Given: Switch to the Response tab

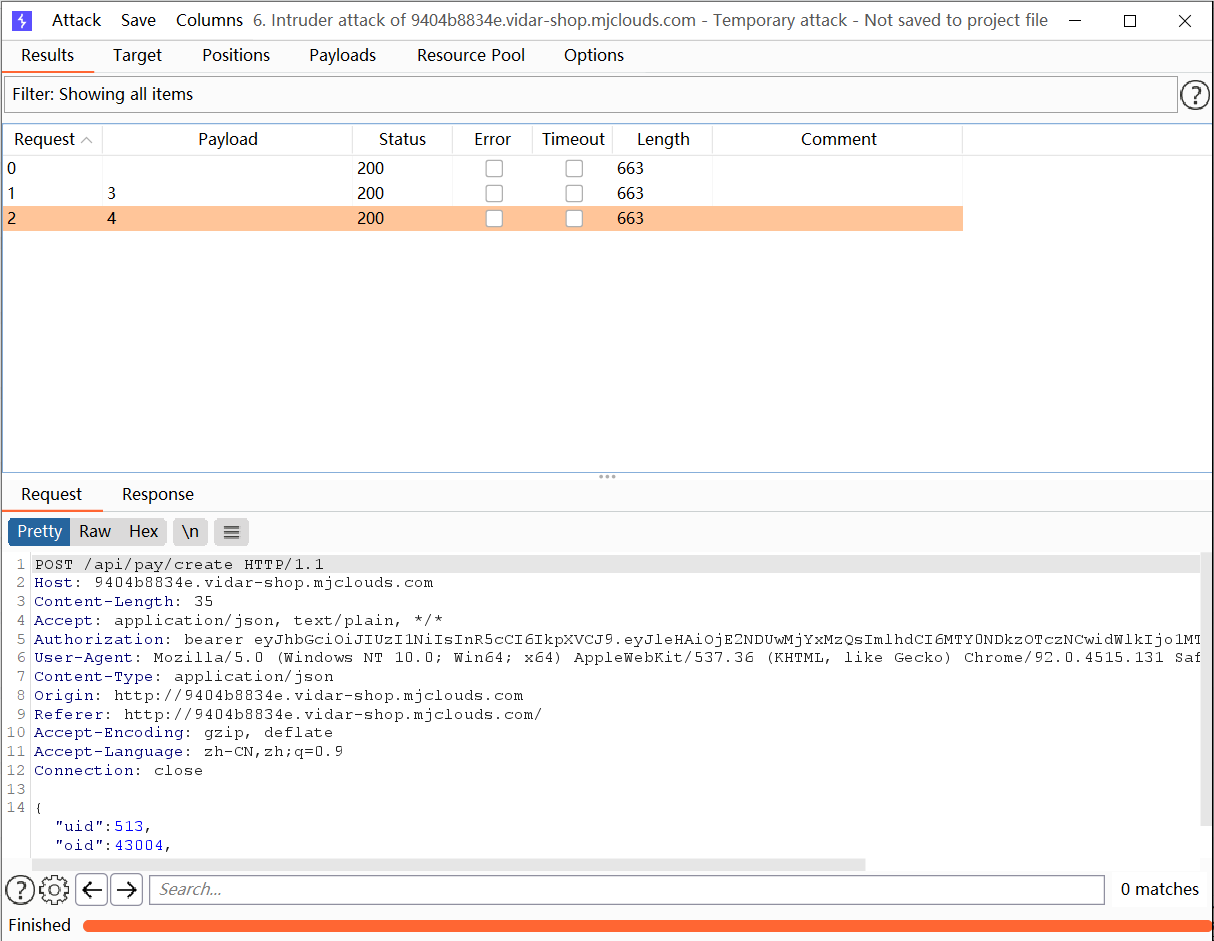Looking at the screenshot, I should click(x=158, y=495).
